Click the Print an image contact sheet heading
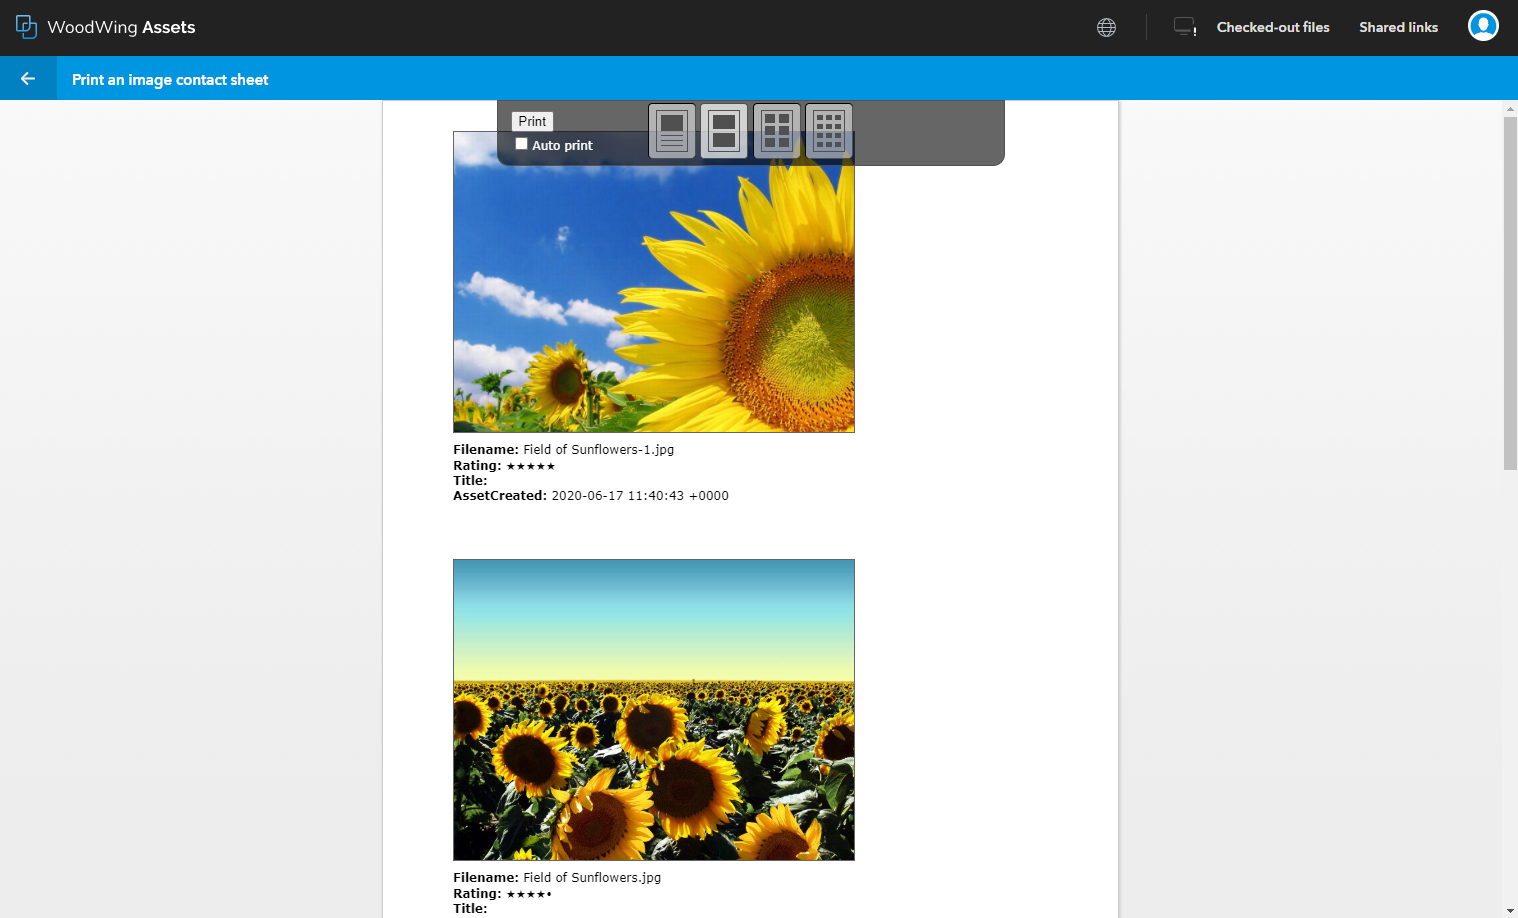Viewport: 1518px width, 918px height. click(x=170, y=80)
